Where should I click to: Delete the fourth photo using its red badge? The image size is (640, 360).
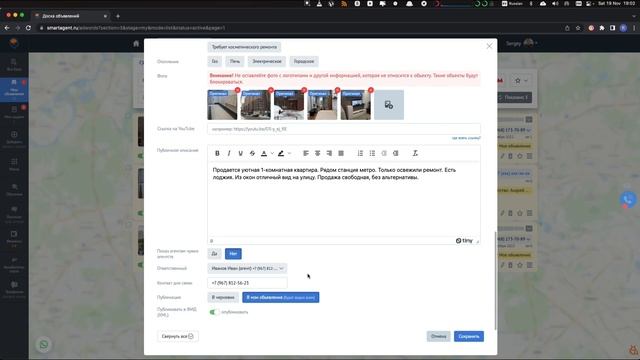pos(338,90)
